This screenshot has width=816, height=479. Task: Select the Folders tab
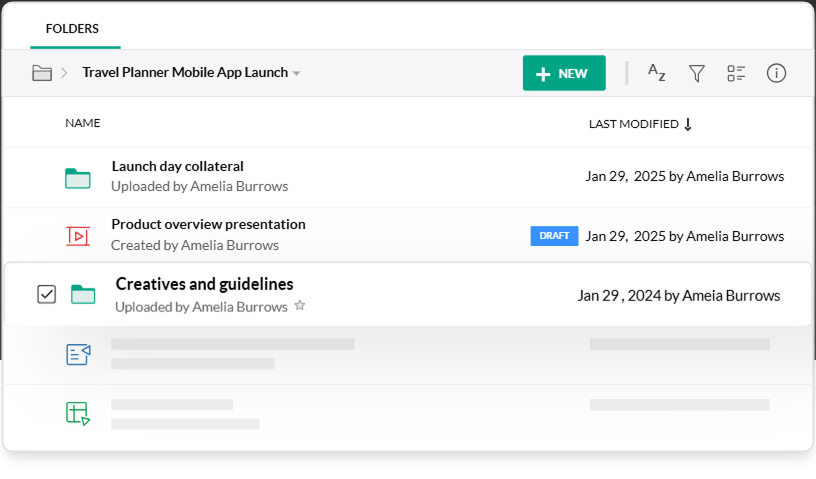(72, 29)
